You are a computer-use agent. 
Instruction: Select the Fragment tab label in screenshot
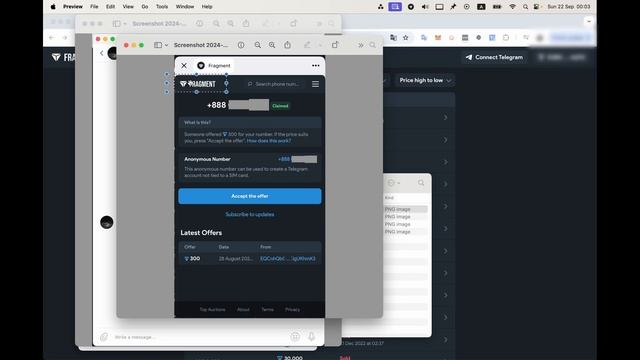(x=219, y=65)
